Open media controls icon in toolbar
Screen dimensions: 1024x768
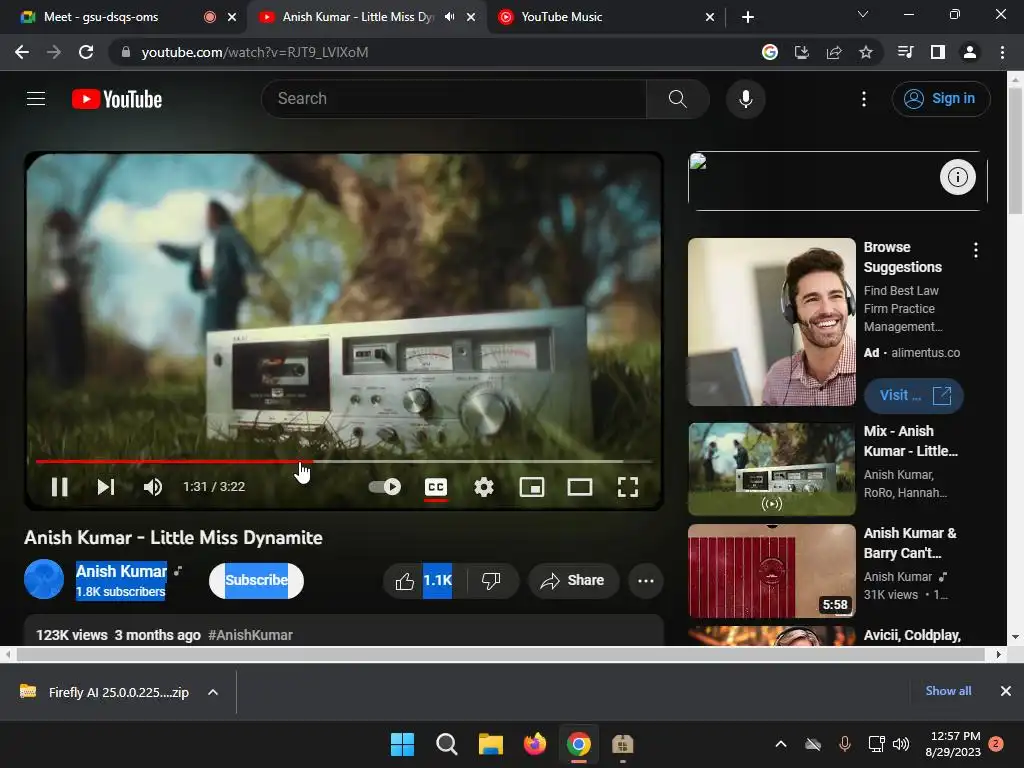[905, 52]
